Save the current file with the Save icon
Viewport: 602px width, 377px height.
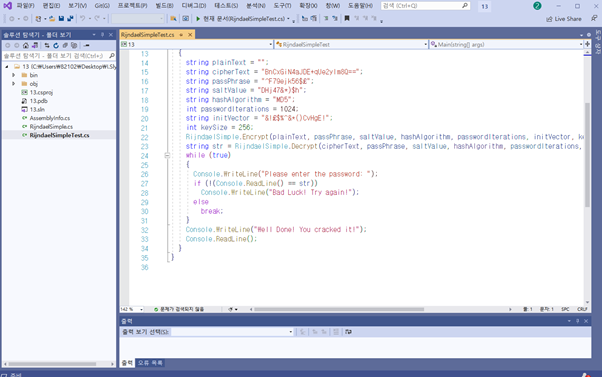tap(61, 18)
